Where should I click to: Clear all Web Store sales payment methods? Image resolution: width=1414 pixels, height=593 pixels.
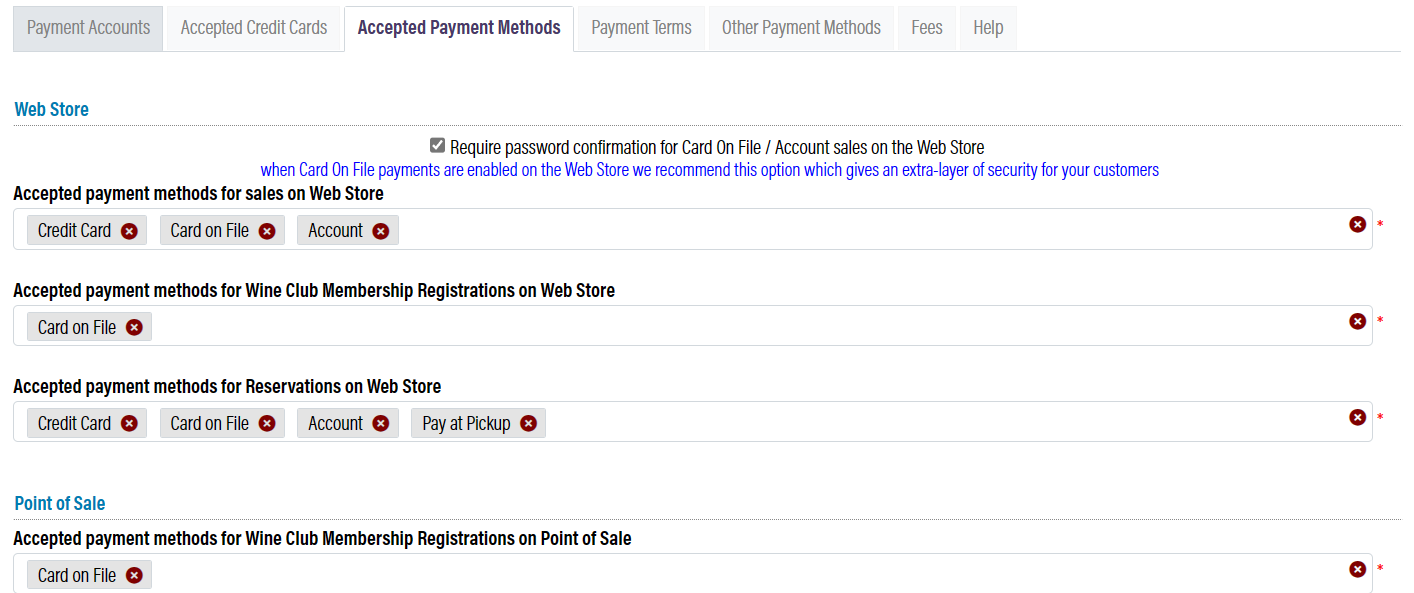(x=1357, y=224)
